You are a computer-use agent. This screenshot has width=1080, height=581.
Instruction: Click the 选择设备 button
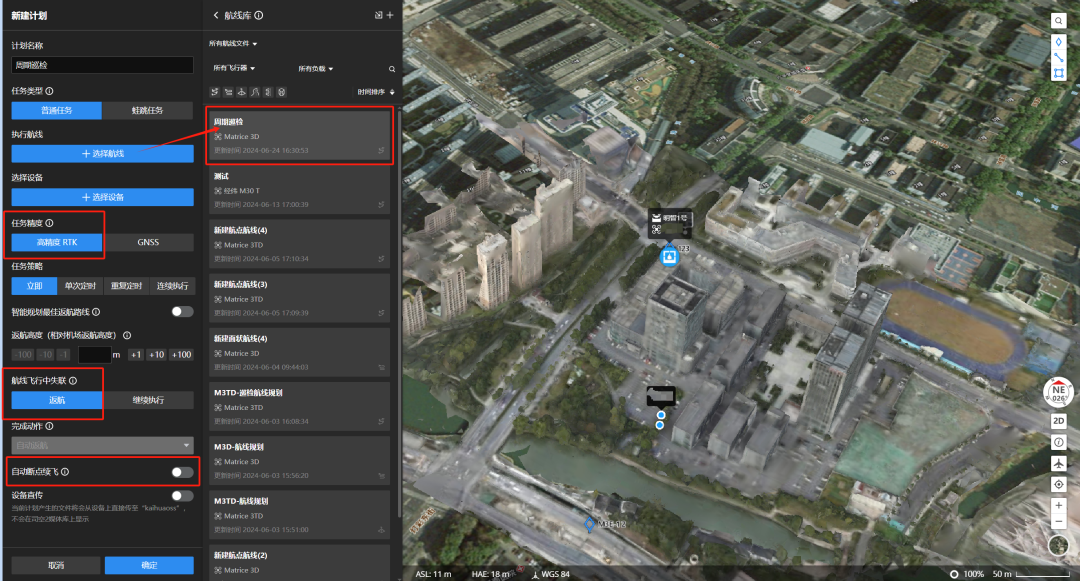tap(103, 197)
